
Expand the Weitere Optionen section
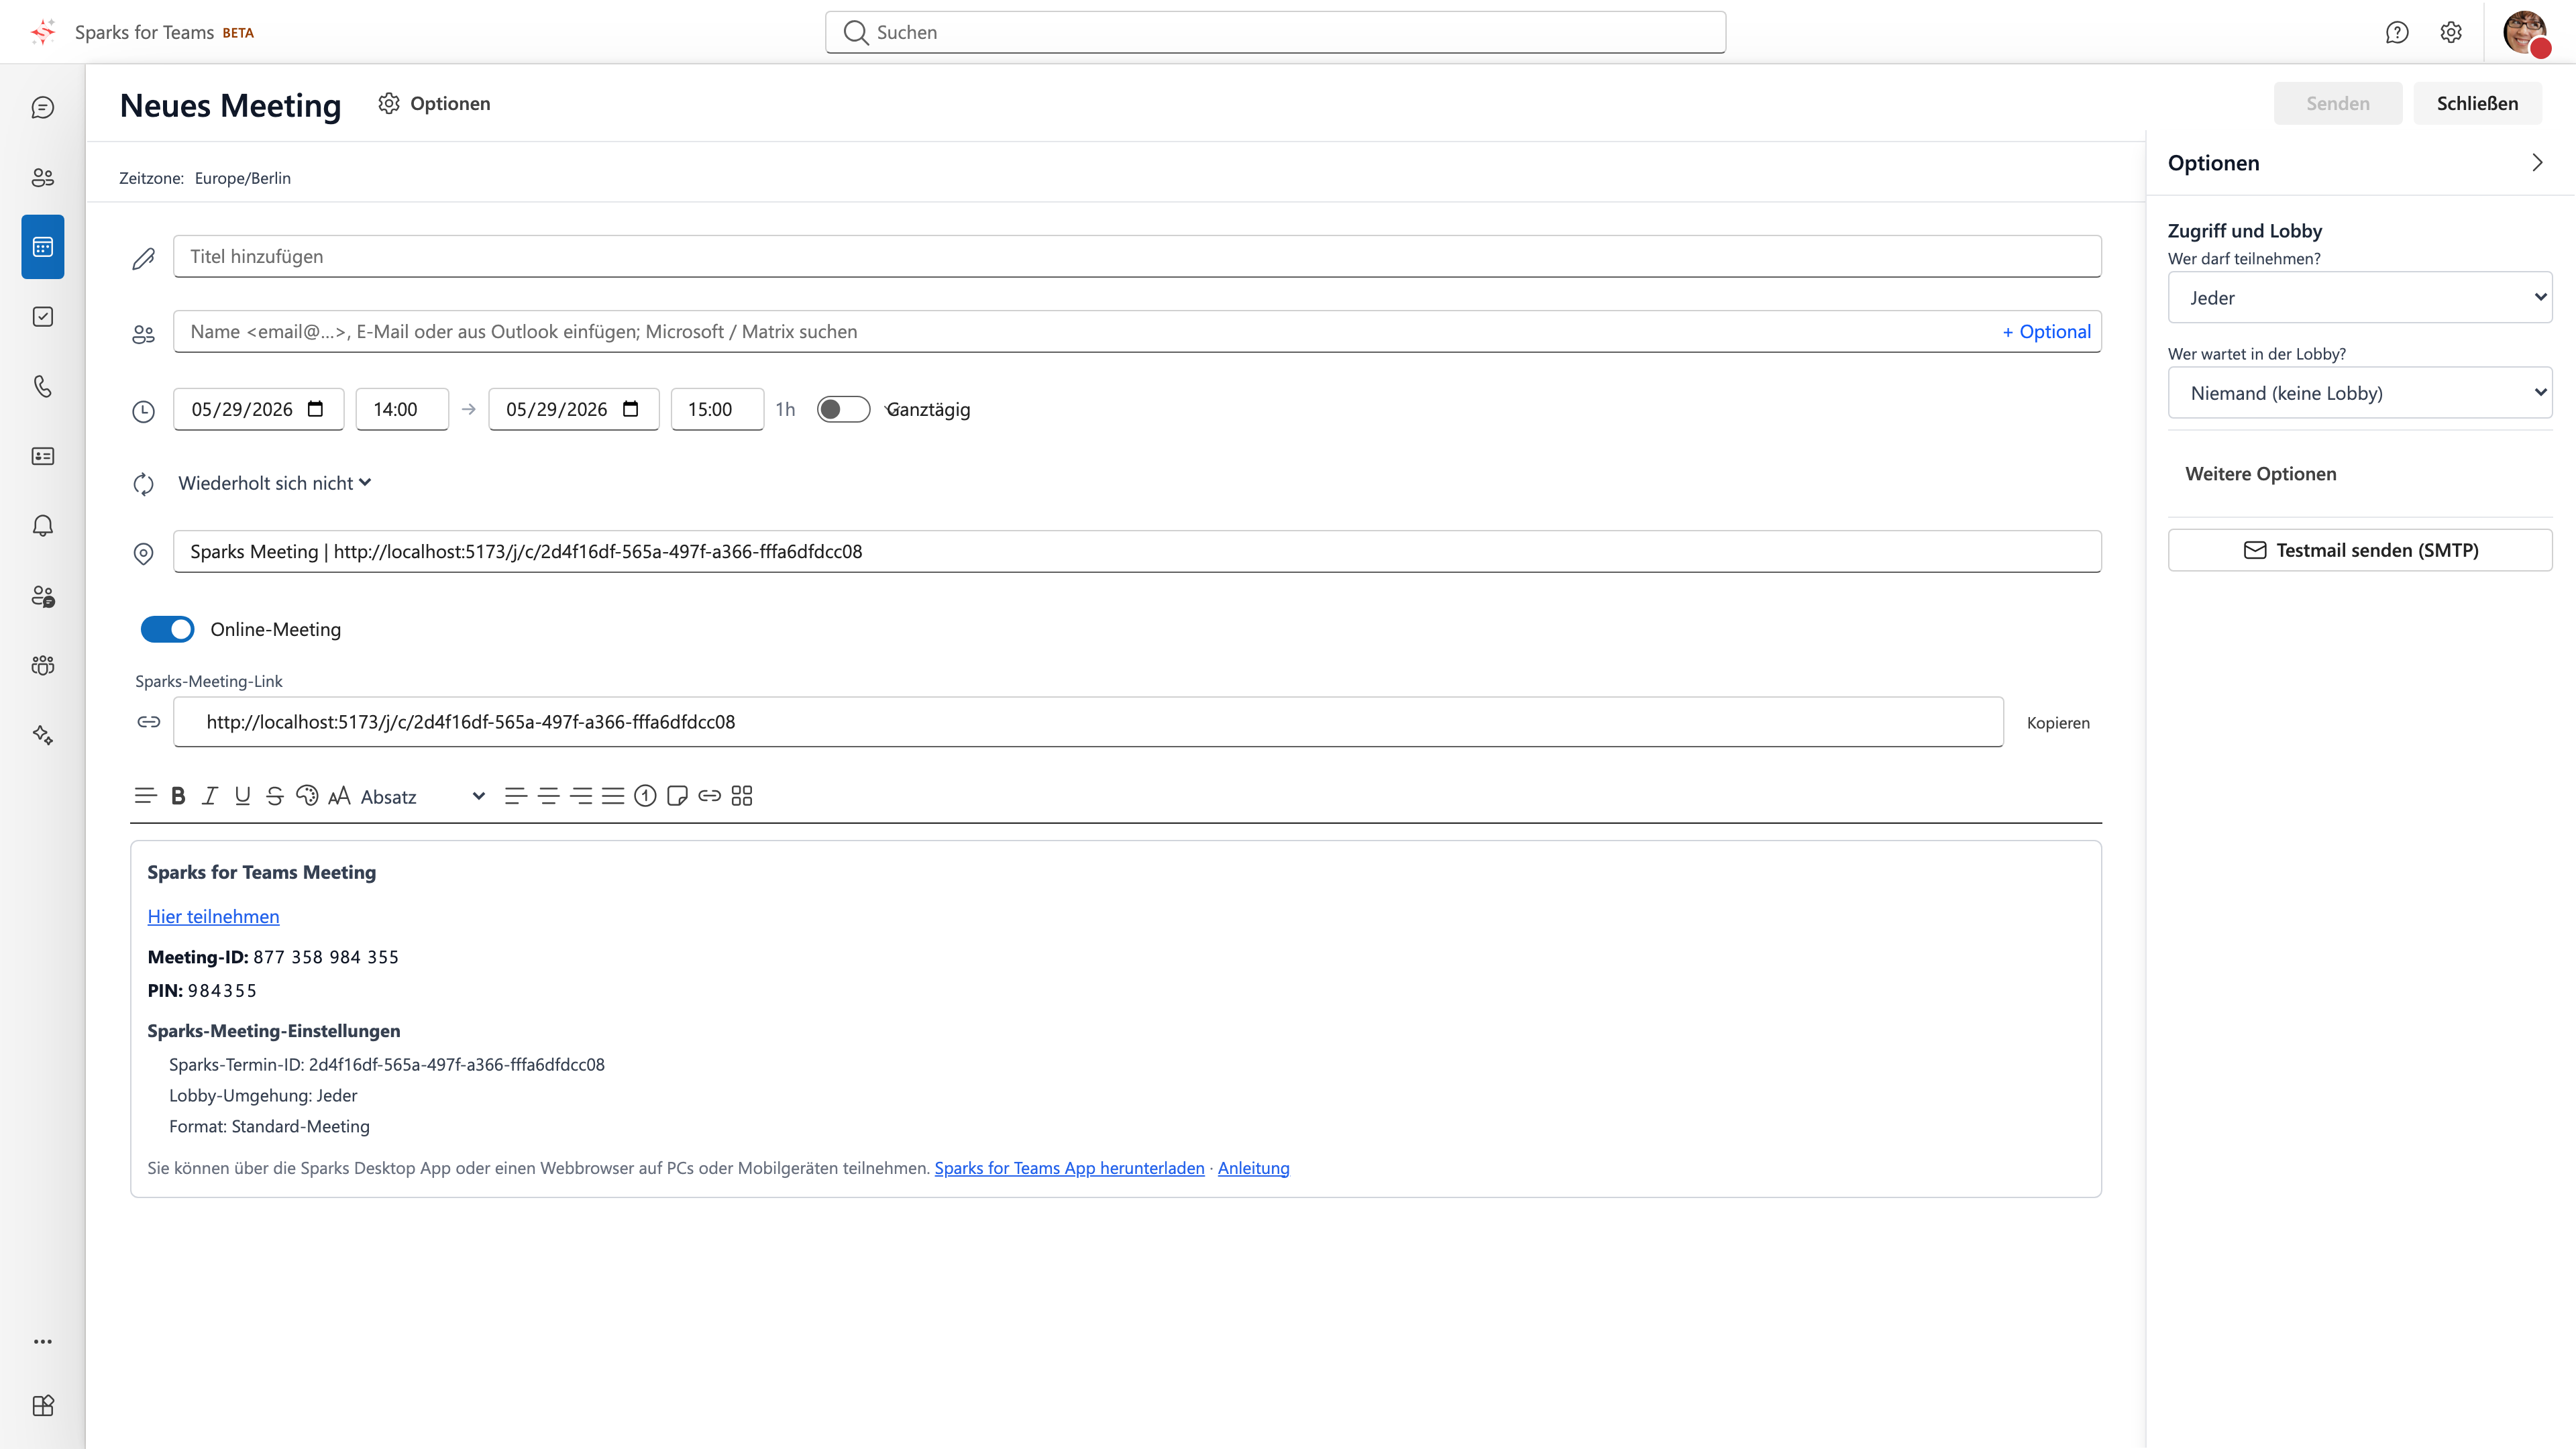pyautogui.click(x=2260, y=474)
